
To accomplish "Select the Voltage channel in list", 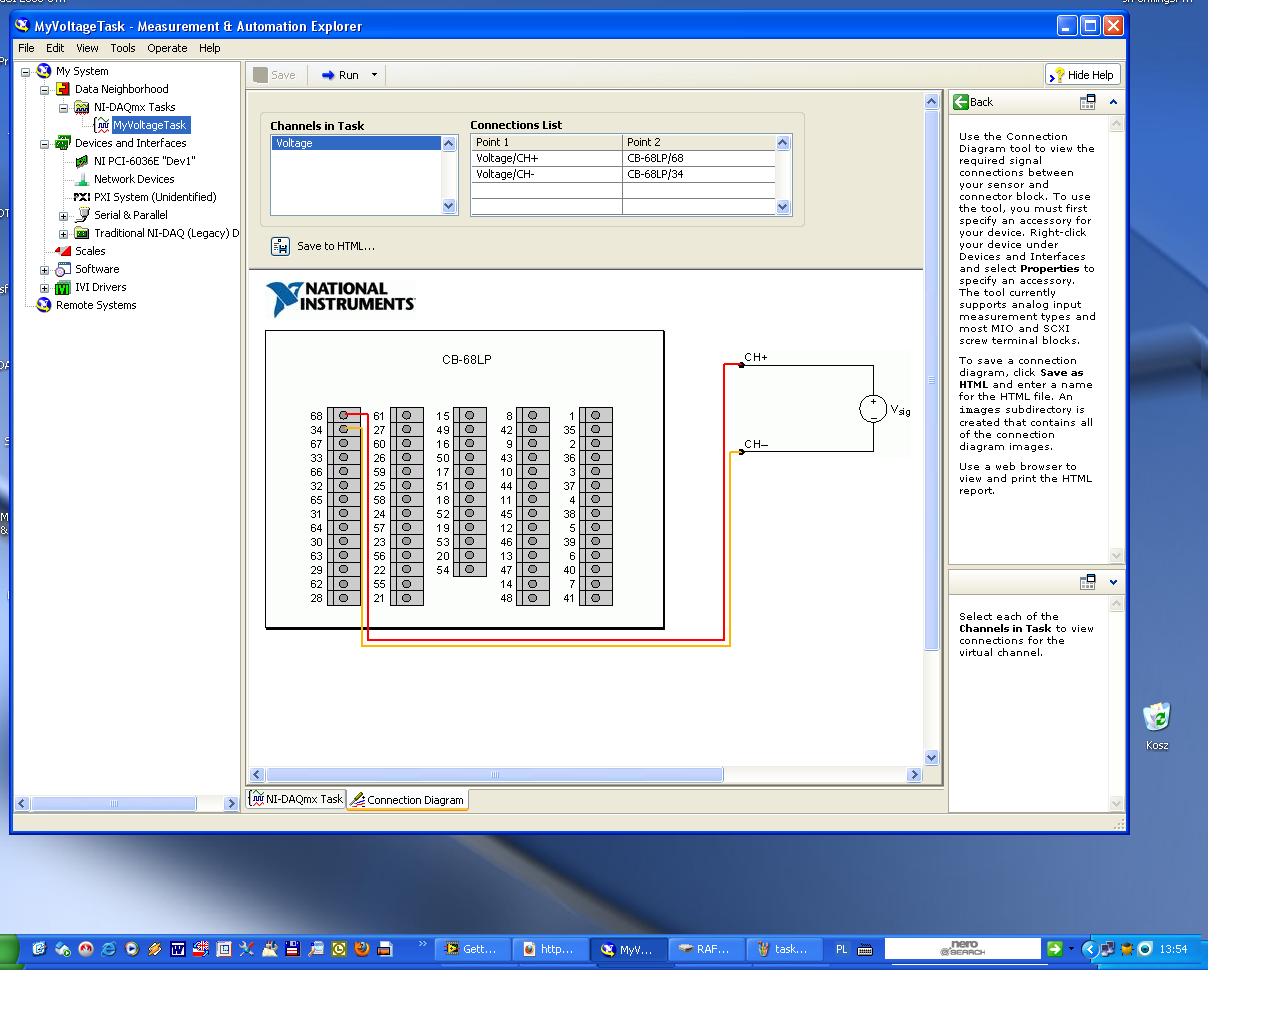I will [356, 143].
